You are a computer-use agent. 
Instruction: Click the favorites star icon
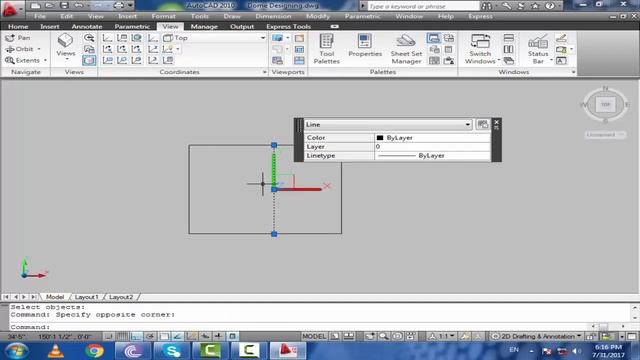pyautogui.click(x=535, y=6)
